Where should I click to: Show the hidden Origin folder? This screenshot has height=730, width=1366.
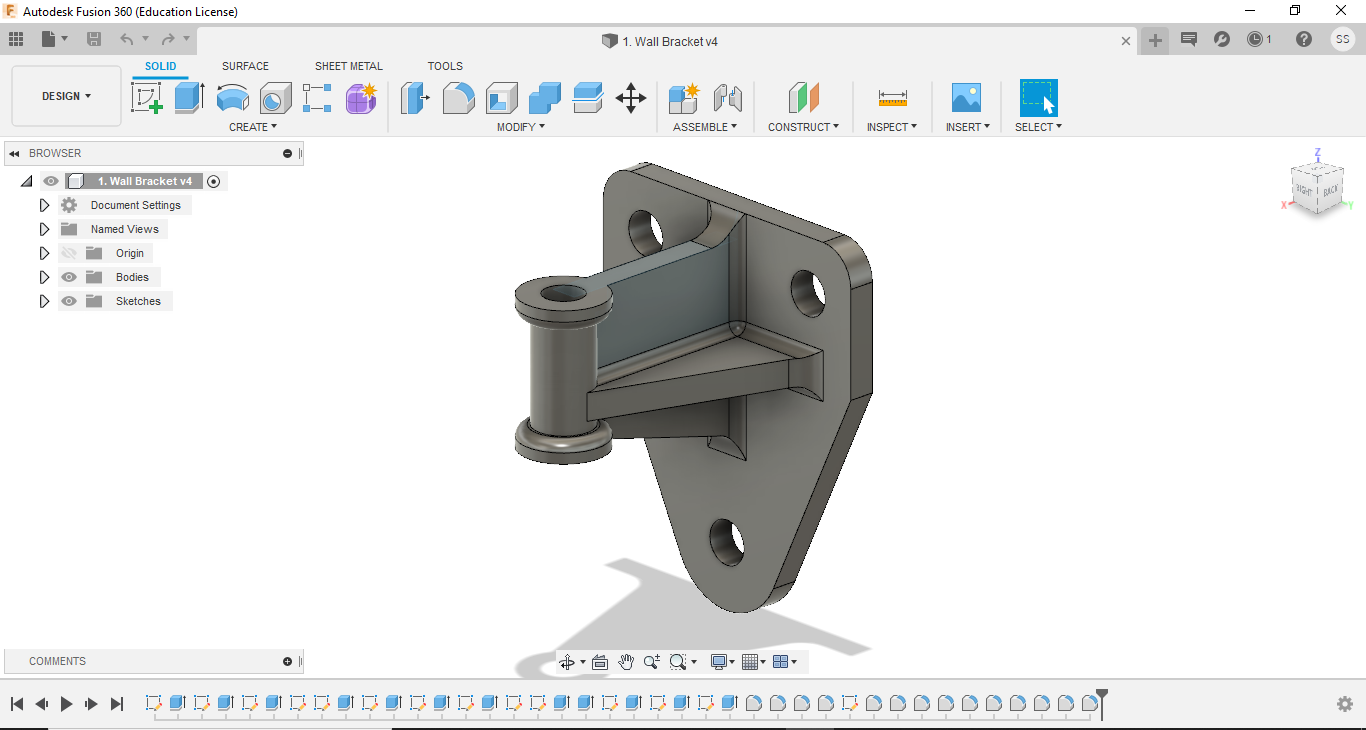point(69,253)
